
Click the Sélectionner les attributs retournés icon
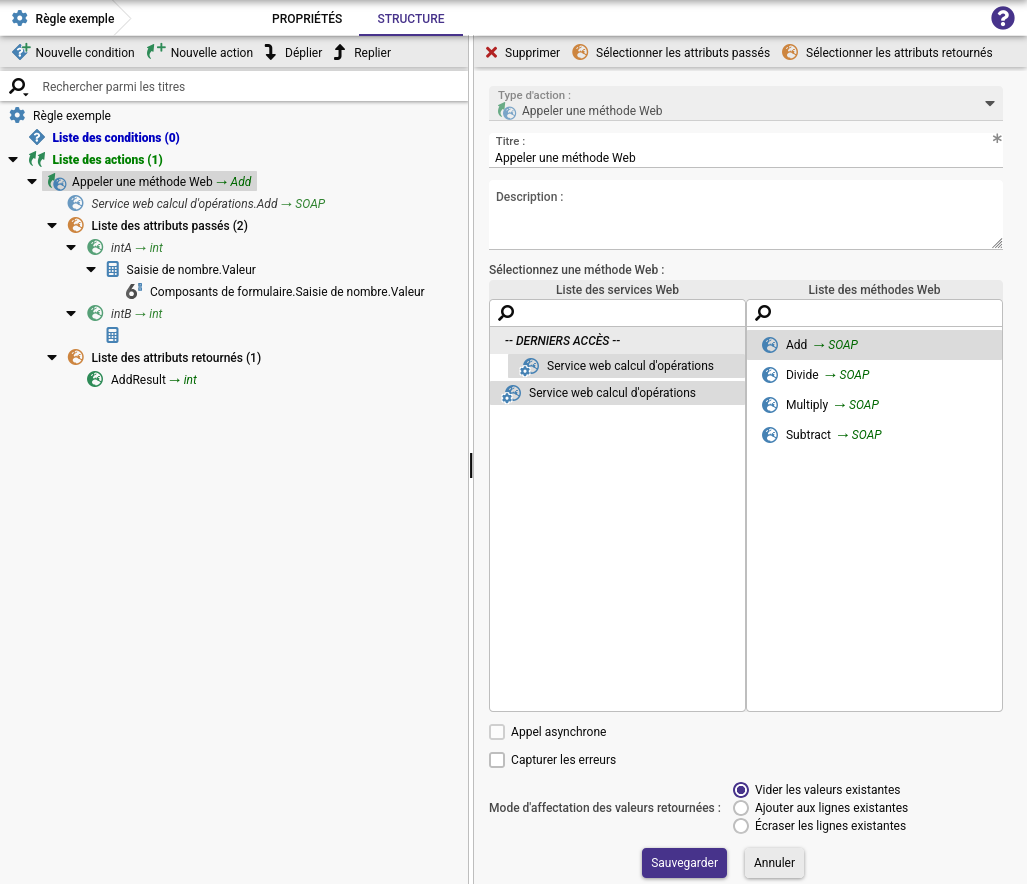790,52
